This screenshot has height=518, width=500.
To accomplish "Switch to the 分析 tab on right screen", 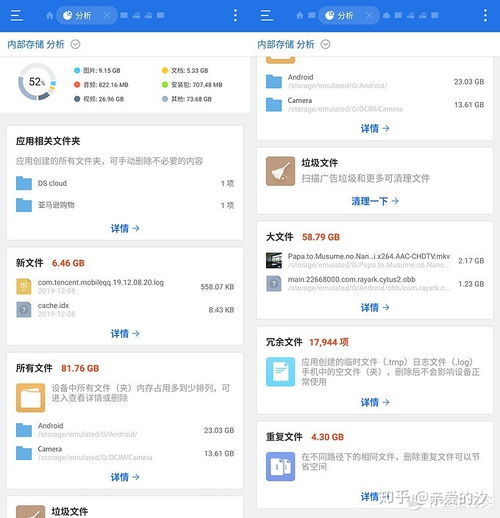I will click(344, 15).
